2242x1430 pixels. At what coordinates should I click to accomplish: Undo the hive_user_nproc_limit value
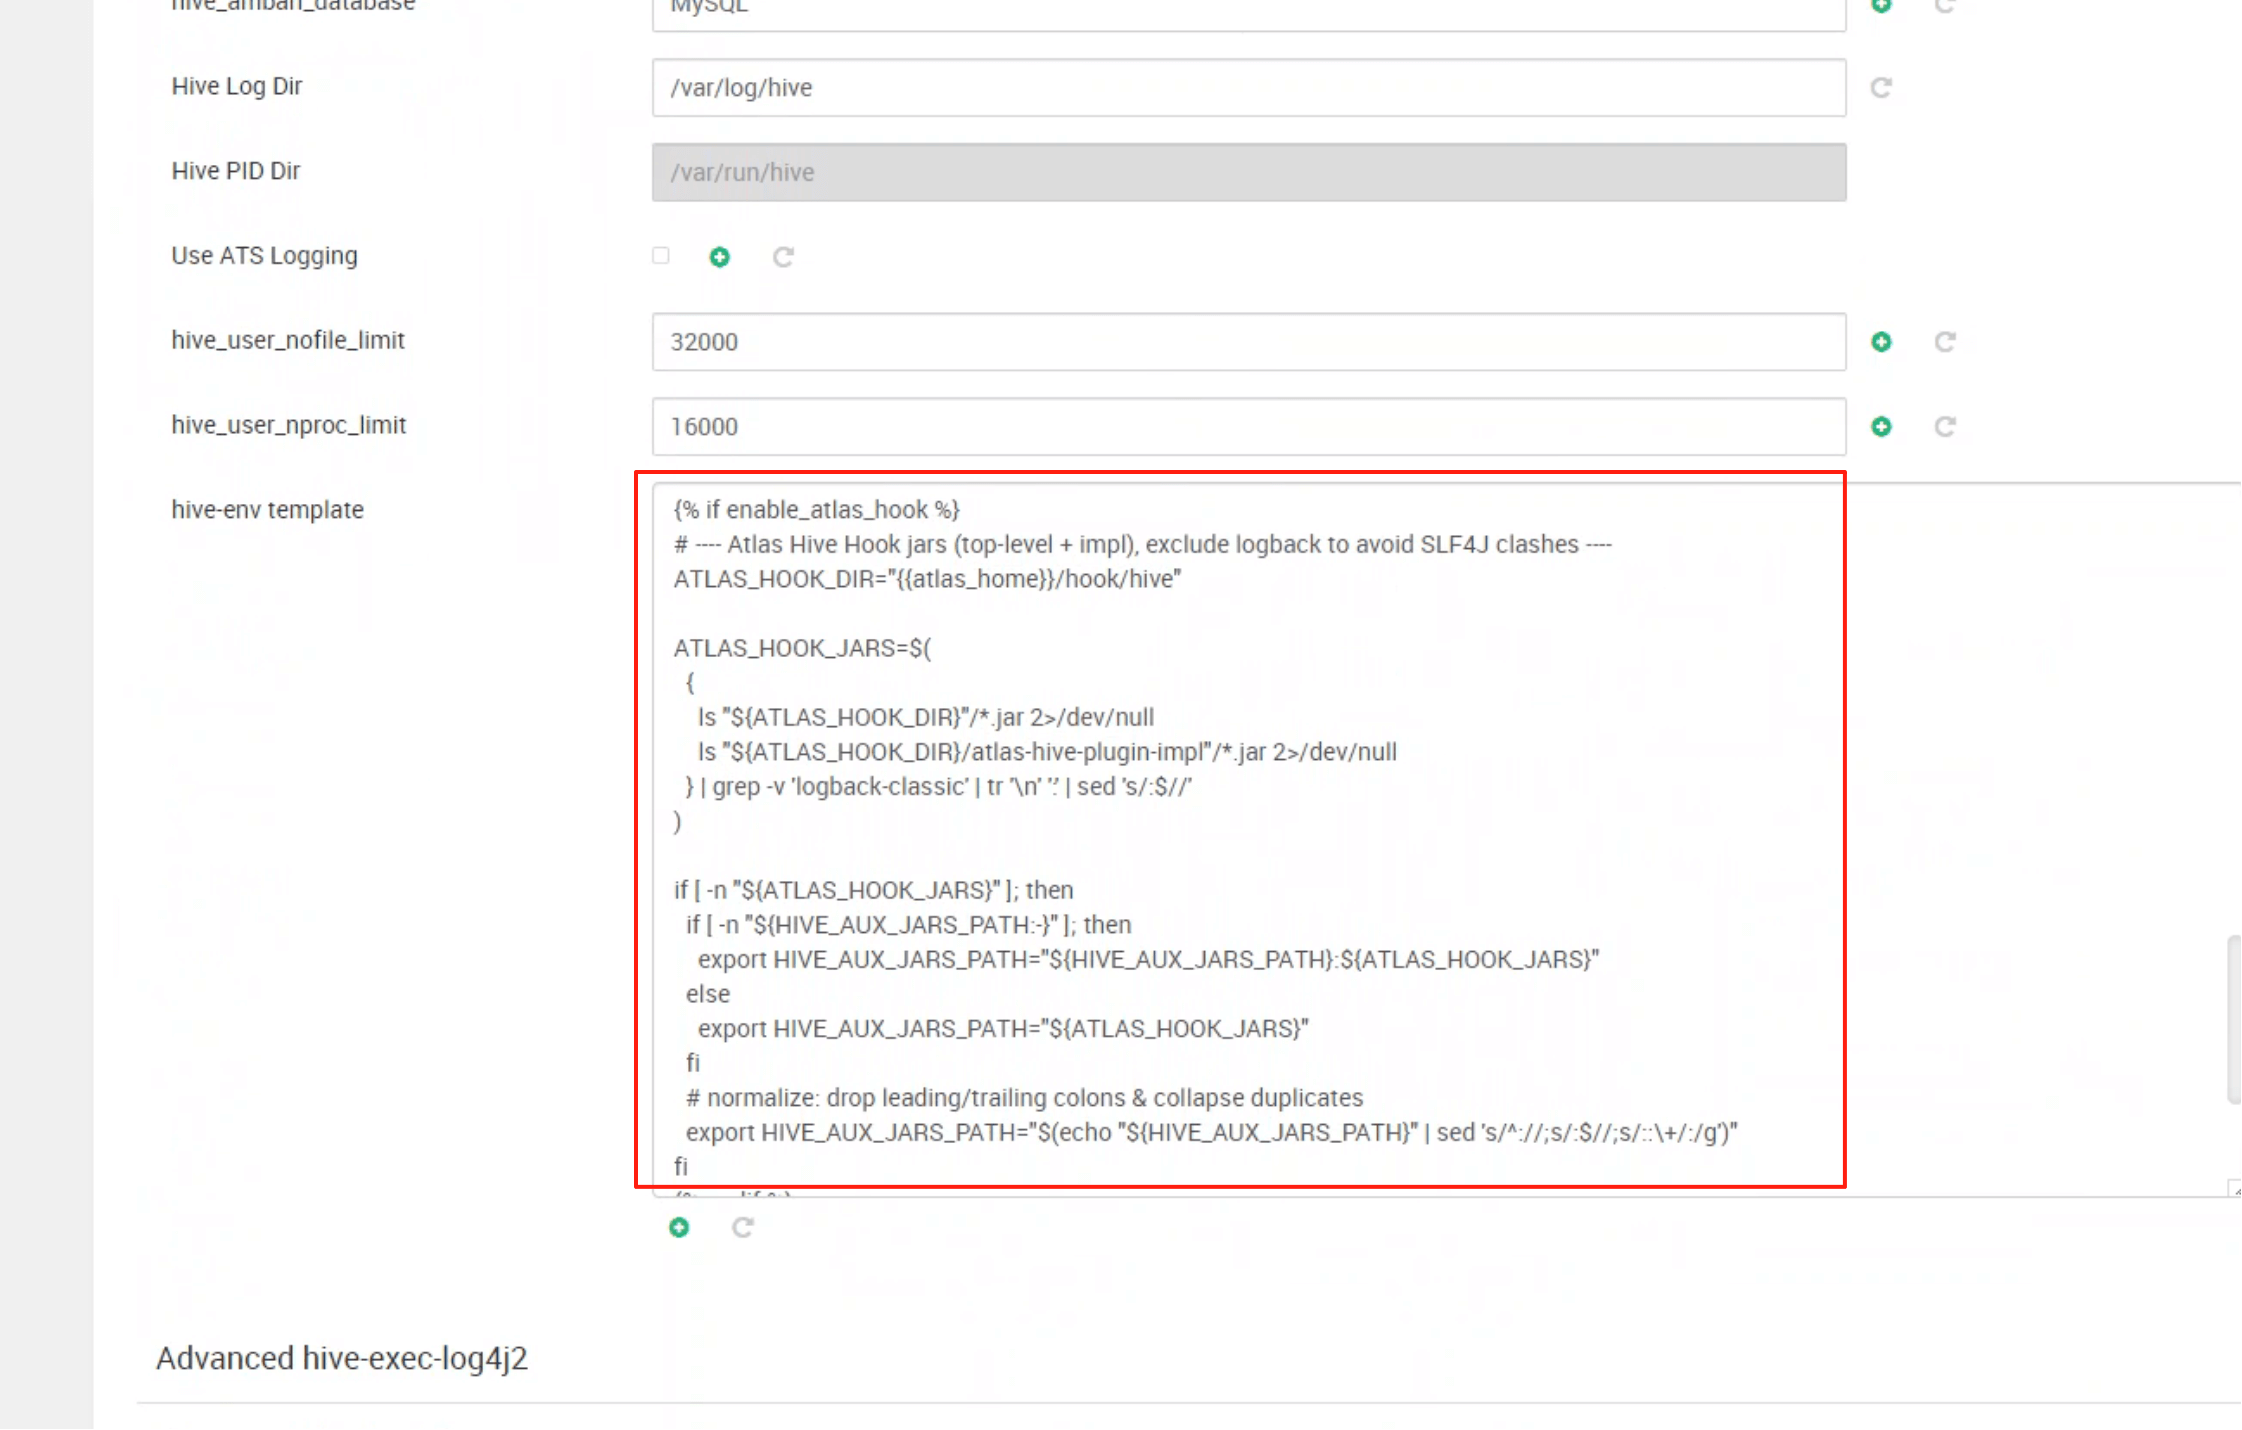tap(1944, 427)
